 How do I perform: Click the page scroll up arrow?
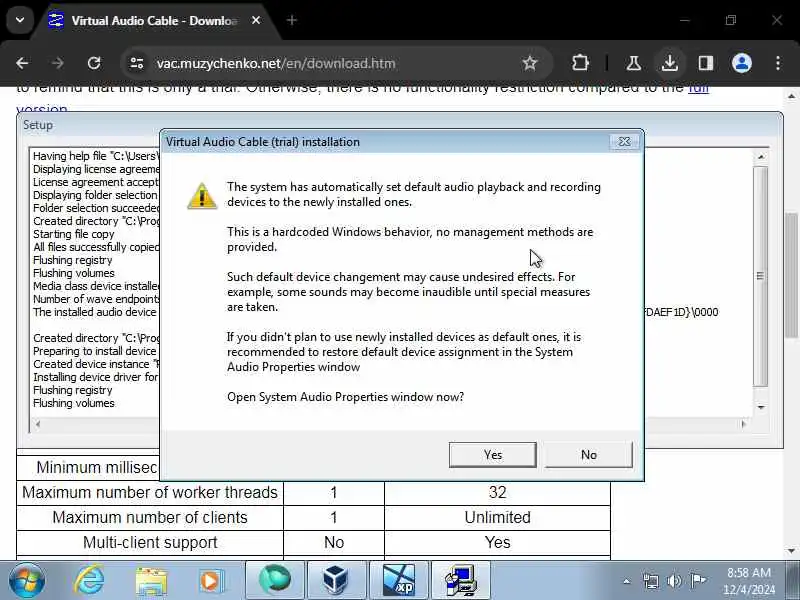point(791,95)
